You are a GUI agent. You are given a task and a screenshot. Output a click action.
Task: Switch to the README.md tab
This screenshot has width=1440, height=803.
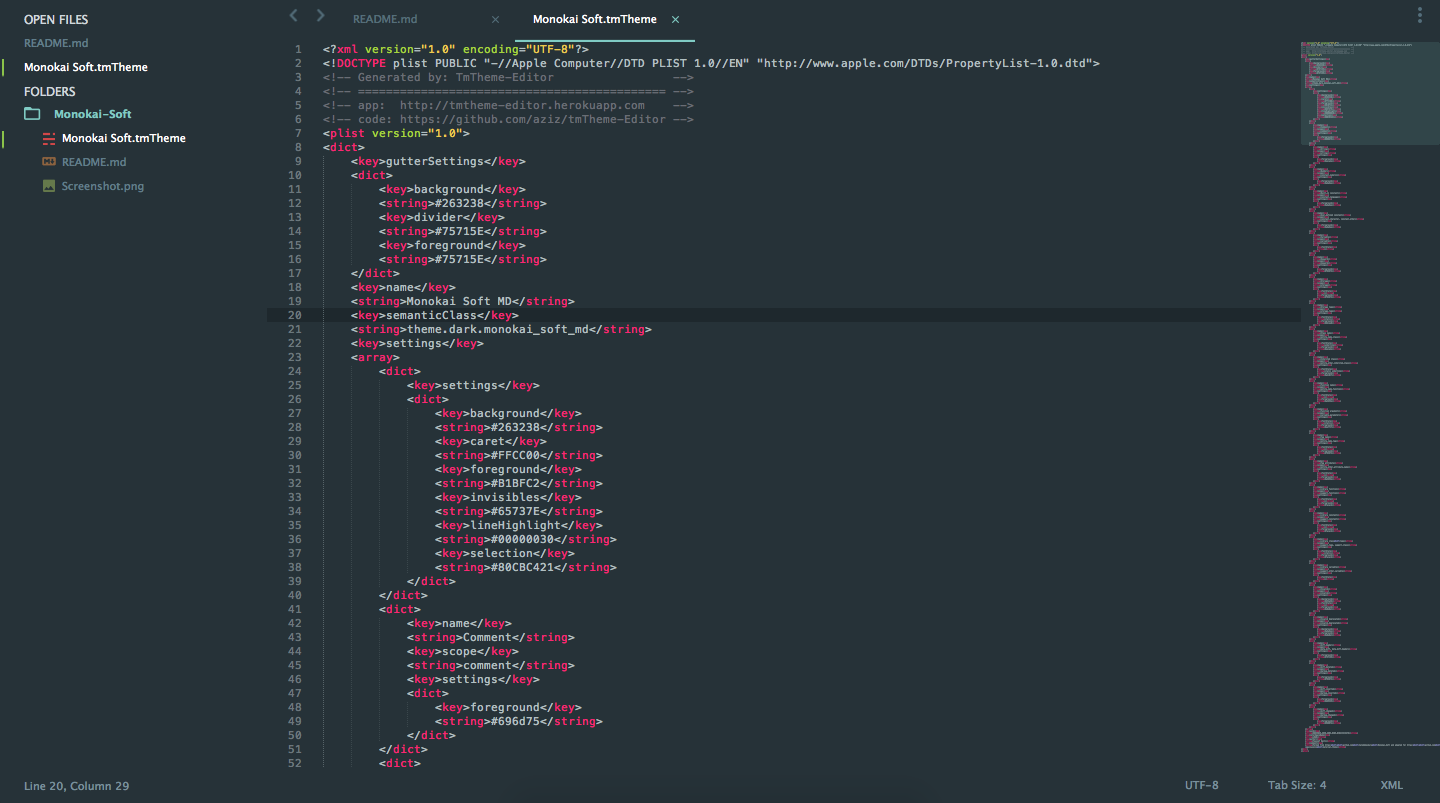(385, 19)
